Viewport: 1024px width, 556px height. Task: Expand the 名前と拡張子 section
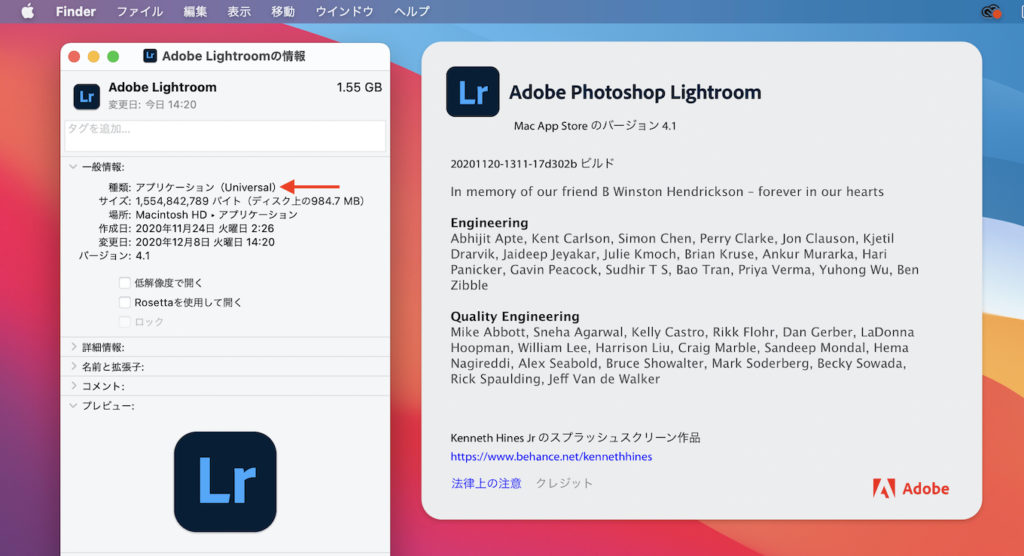tap(73, 367)
